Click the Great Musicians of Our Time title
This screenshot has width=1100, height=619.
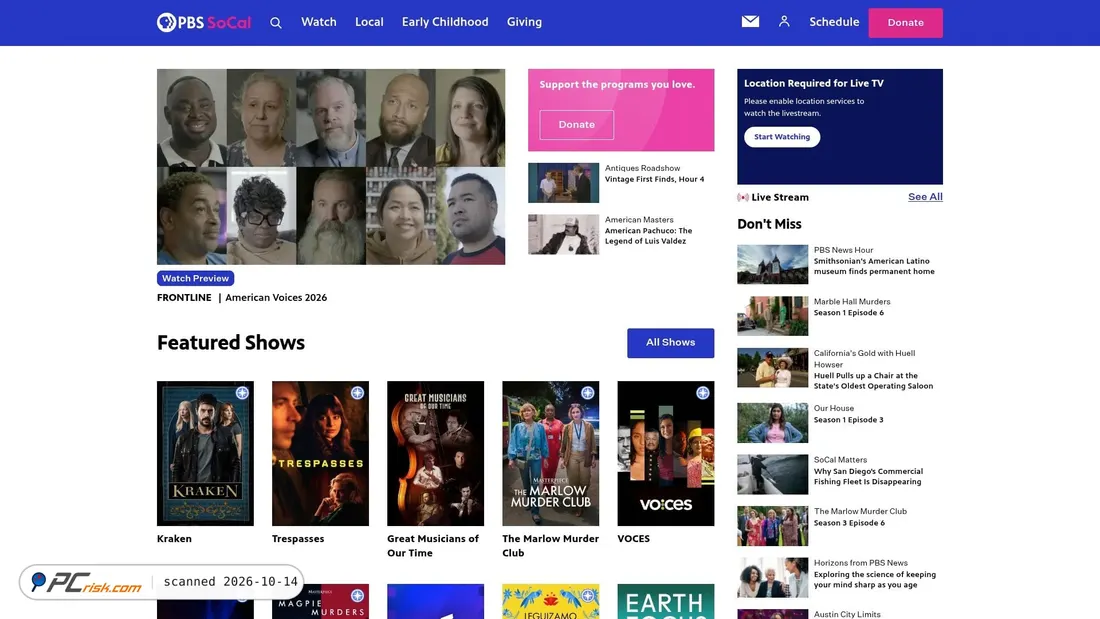(433, 546)
